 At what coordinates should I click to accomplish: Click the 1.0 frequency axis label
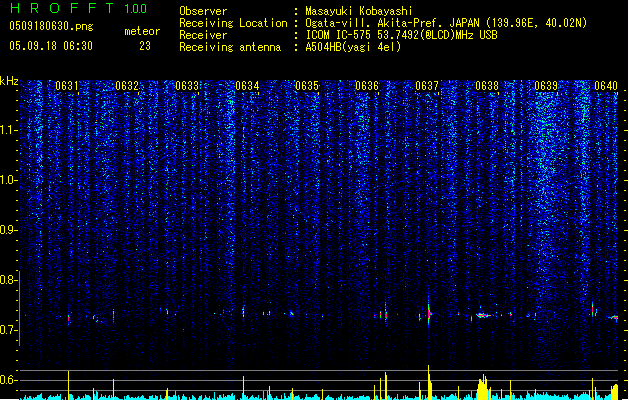pos(9,180)
